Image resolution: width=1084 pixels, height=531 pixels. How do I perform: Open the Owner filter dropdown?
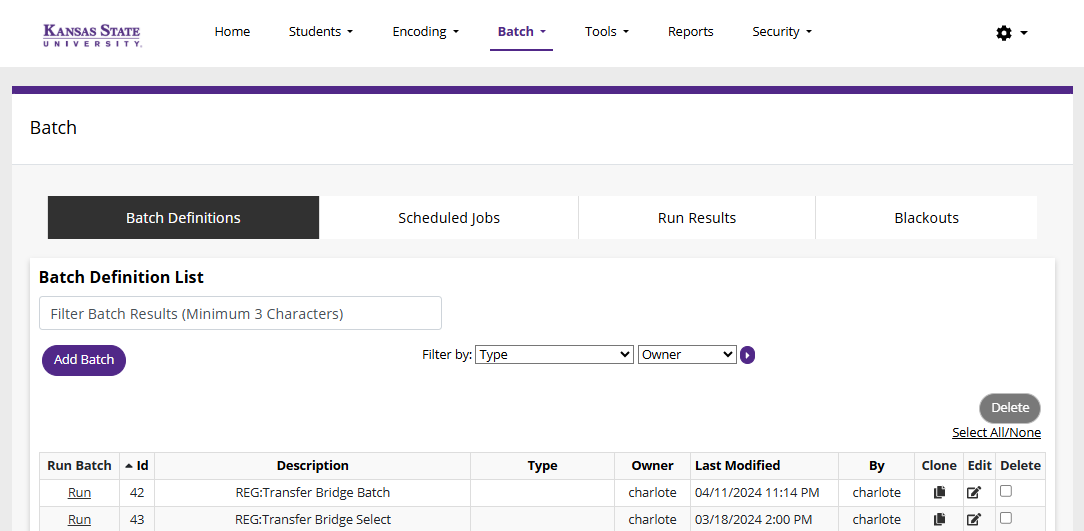click(687, 355)
